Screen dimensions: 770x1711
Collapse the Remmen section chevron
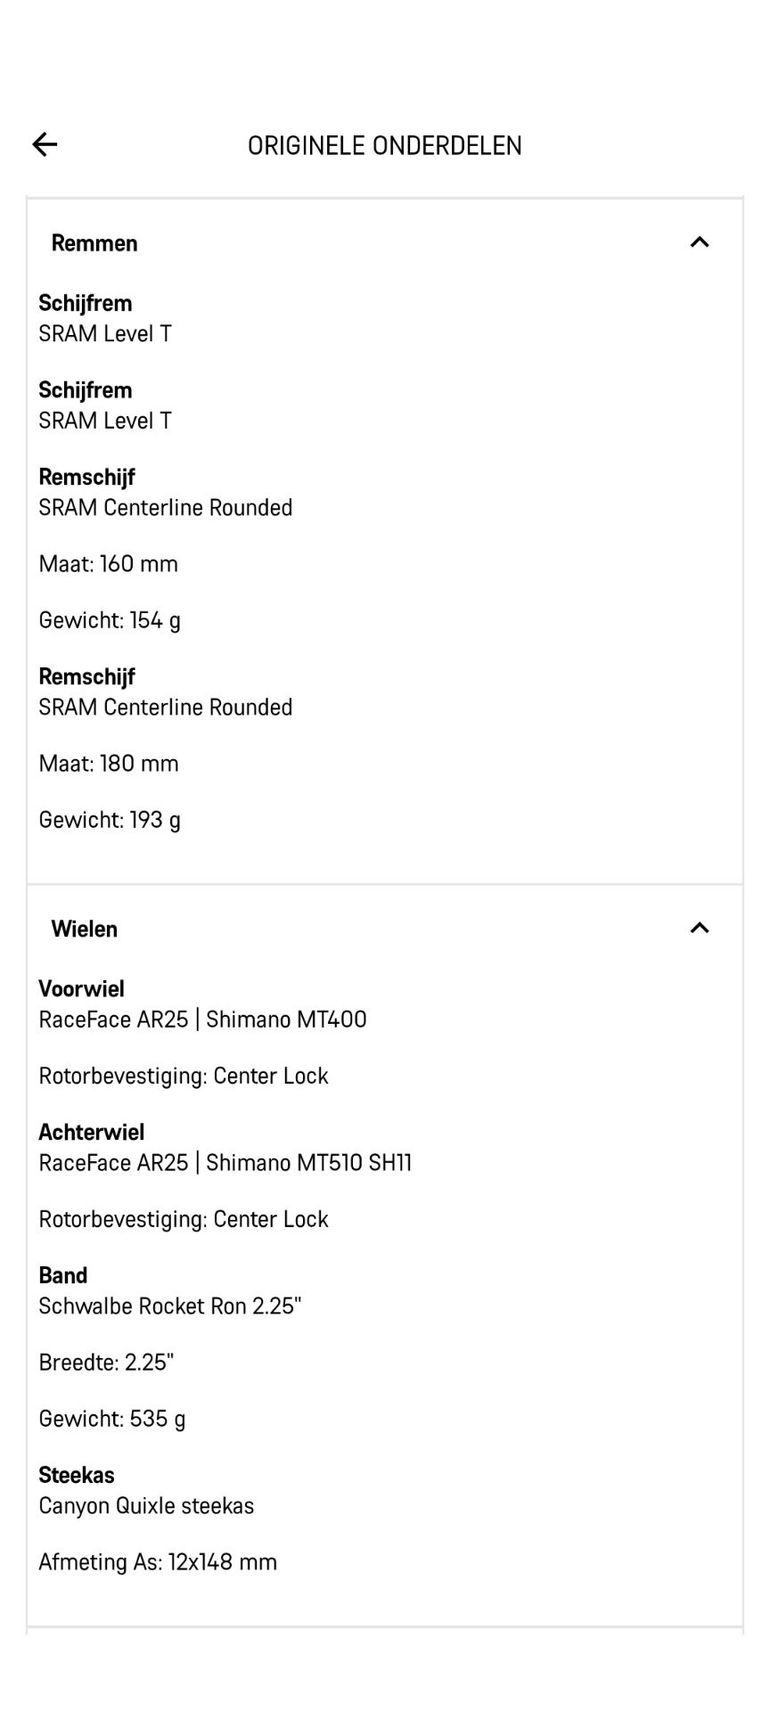pos(699,242)
